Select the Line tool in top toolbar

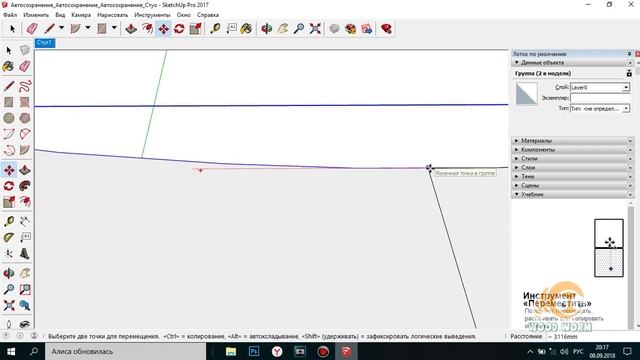(x=50, y=29)
